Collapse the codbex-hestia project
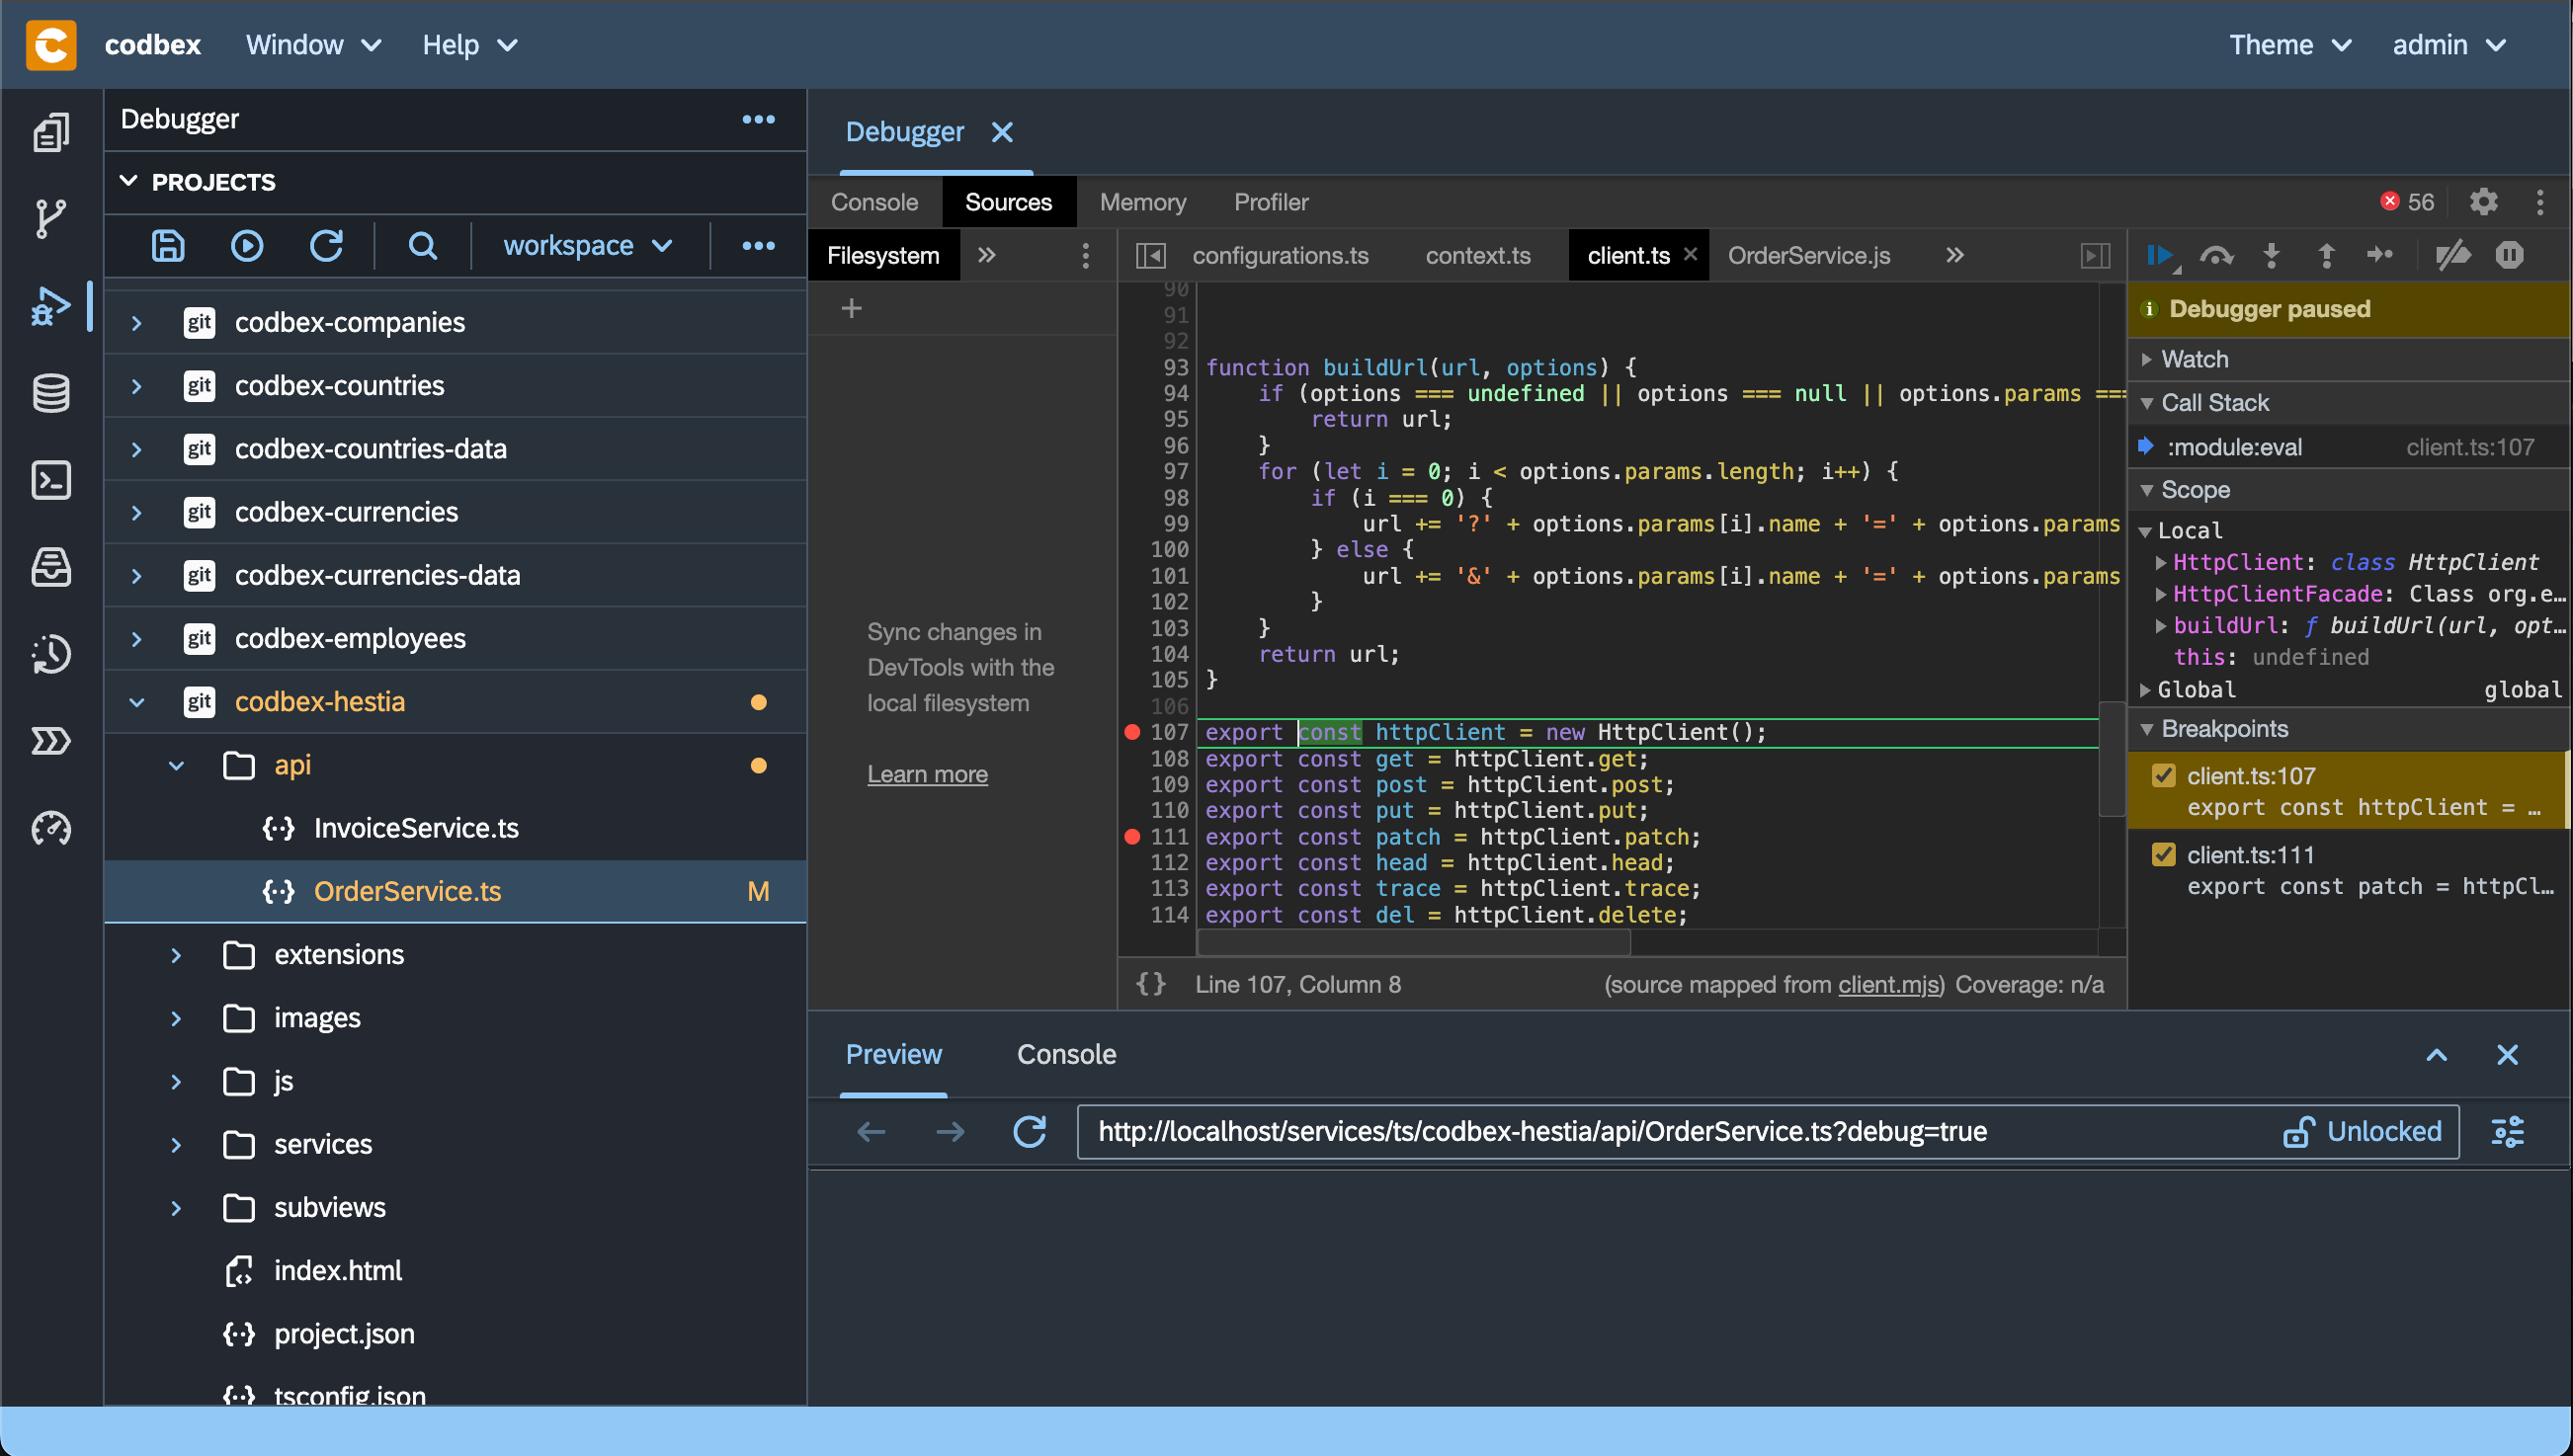2573x1456 pixels. pyautogui.click(x=137, y=703)
